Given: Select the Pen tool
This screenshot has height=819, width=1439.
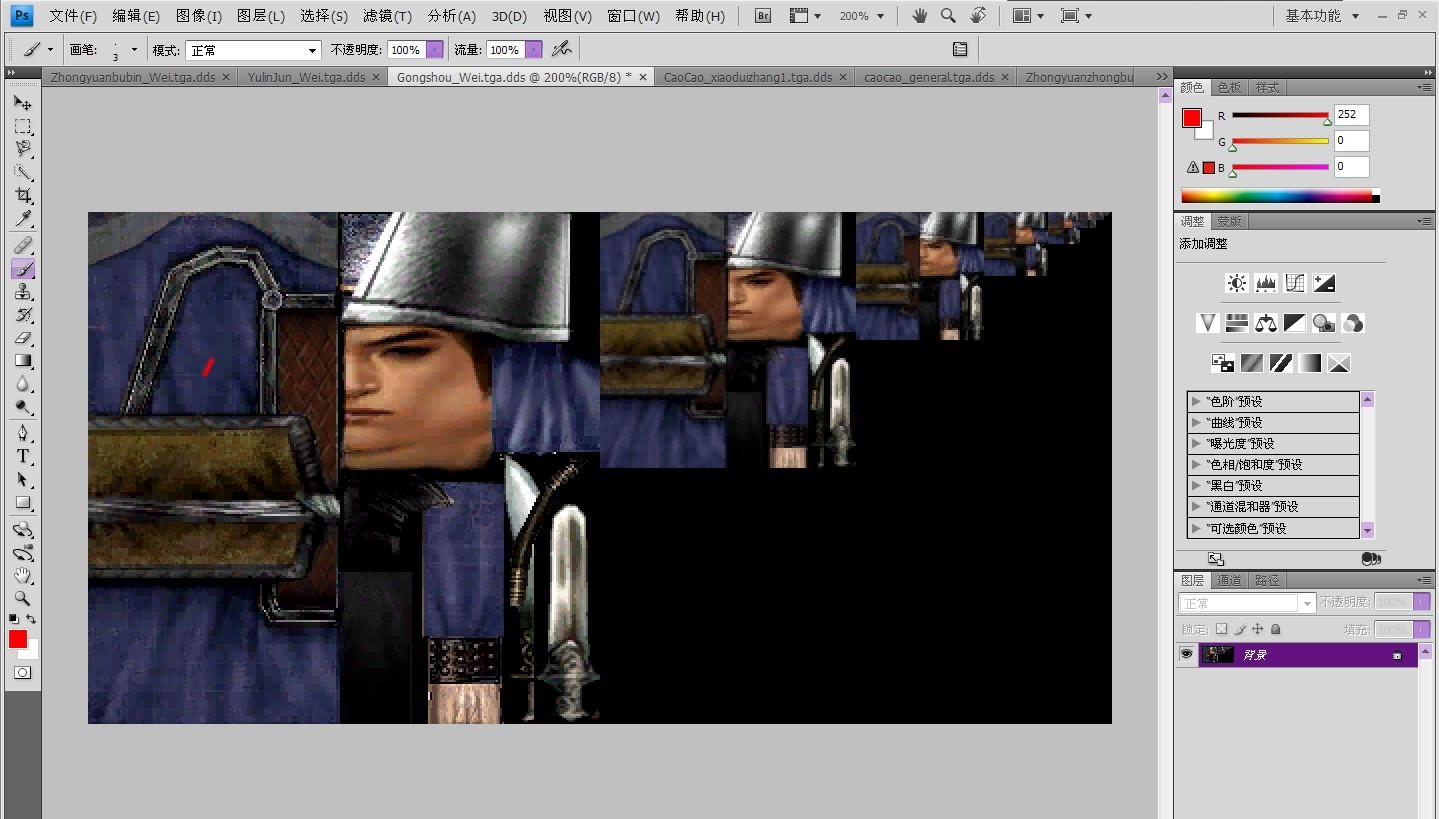Looking at the screenshot, I should click(22, 433).
